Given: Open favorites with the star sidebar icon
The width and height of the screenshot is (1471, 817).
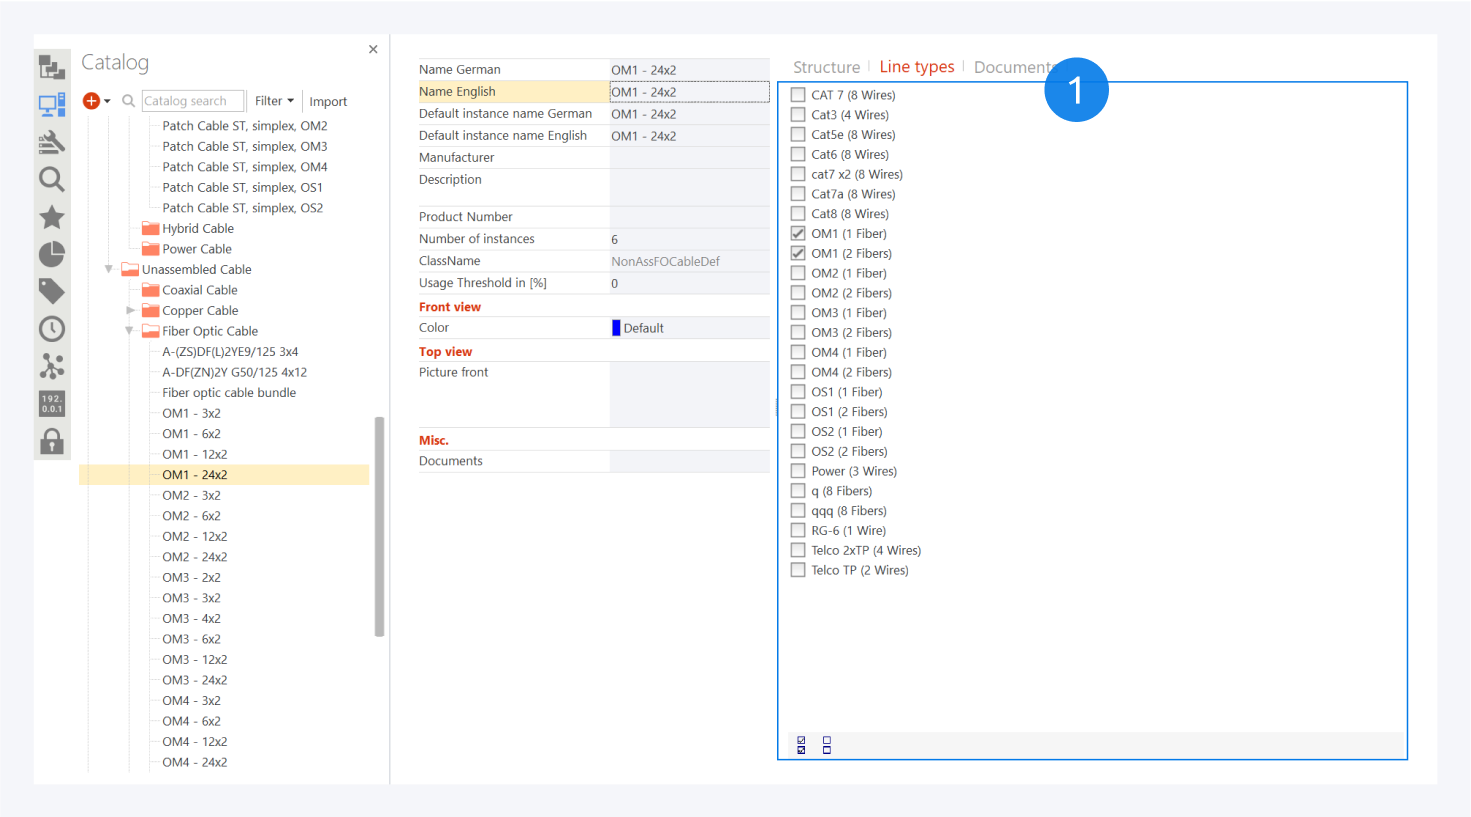Looking at the screenshot, I should 52,217.
